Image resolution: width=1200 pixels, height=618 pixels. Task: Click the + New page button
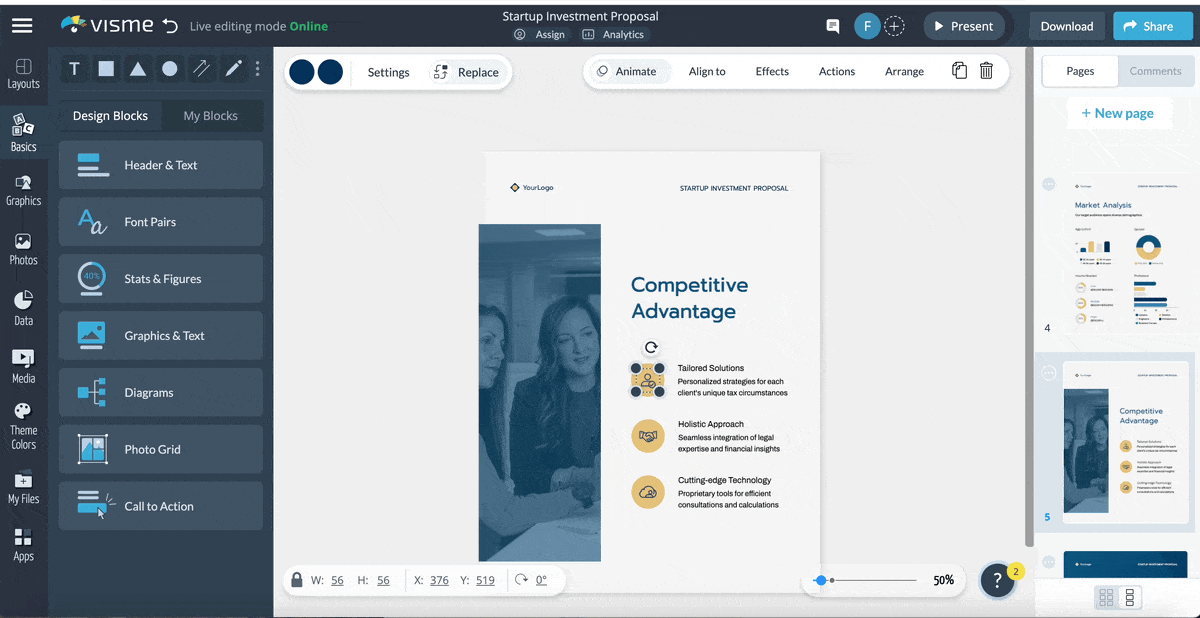coord(1119,113)
